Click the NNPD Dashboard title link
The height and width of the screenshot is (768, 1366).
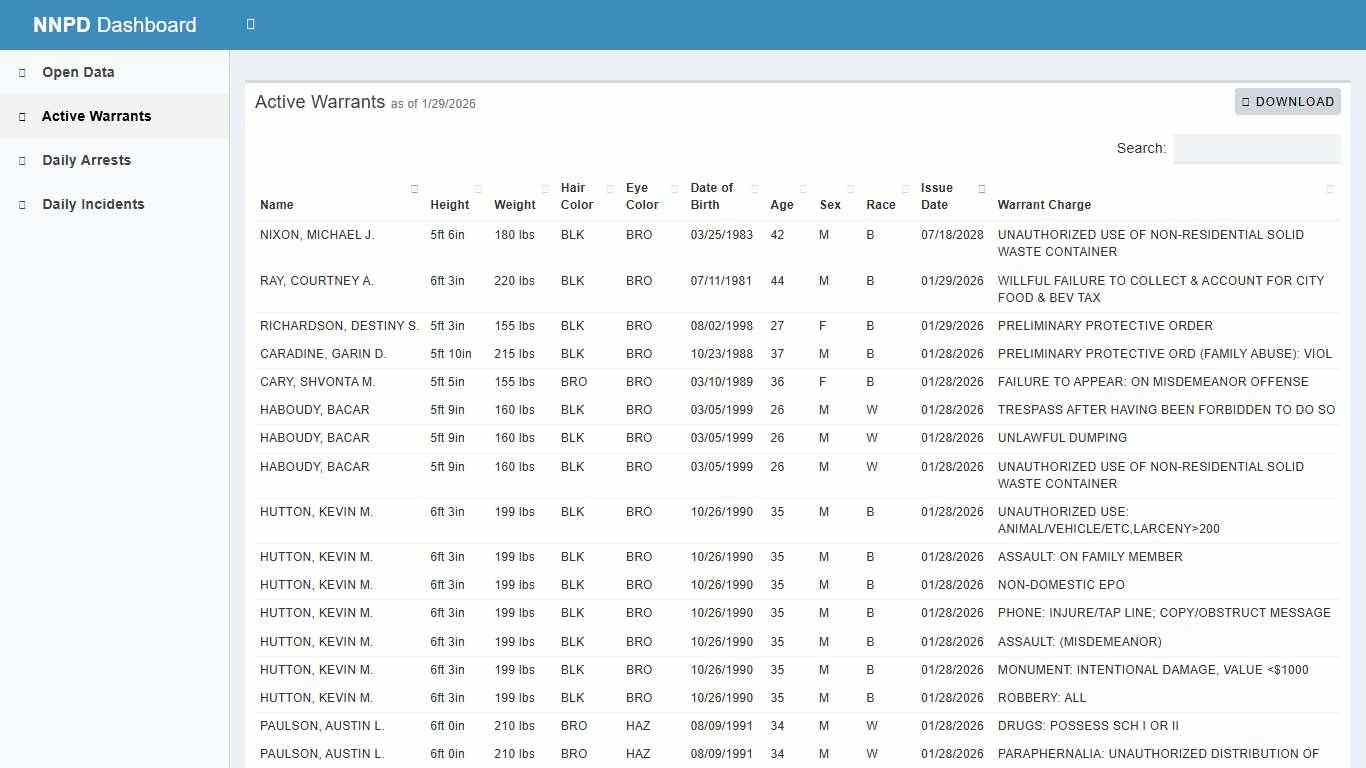pyautogui.click(x=115, y=24)
